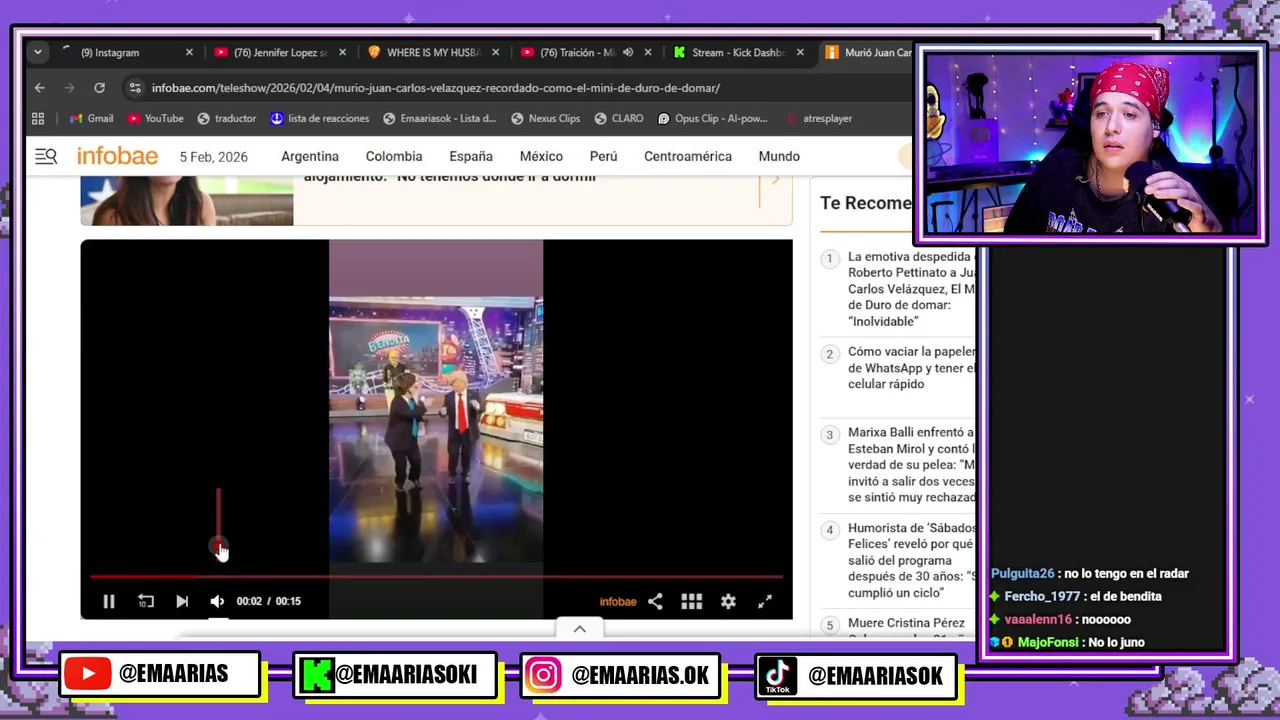This screenshot has height=720, width=1280.
Task: Open atresplayer bookmark
Action: click(x=820, y=118)
